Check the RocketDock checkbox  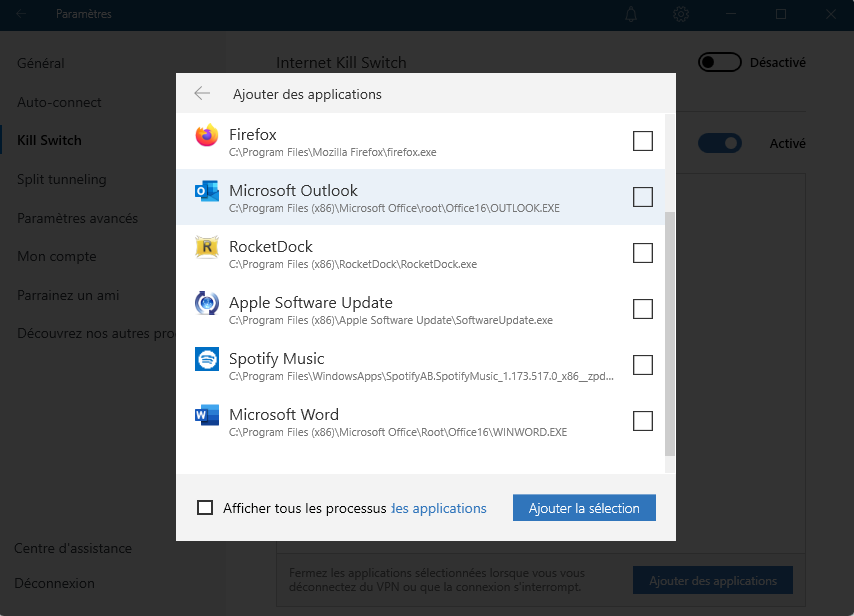tap(643, 253)
